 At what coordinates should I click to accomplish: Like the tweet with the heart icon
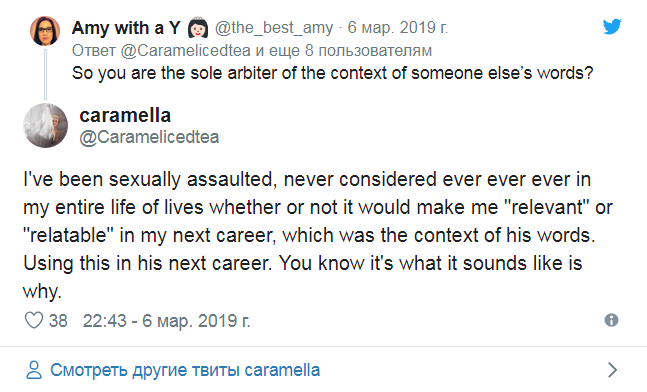[x=34, y=320]
